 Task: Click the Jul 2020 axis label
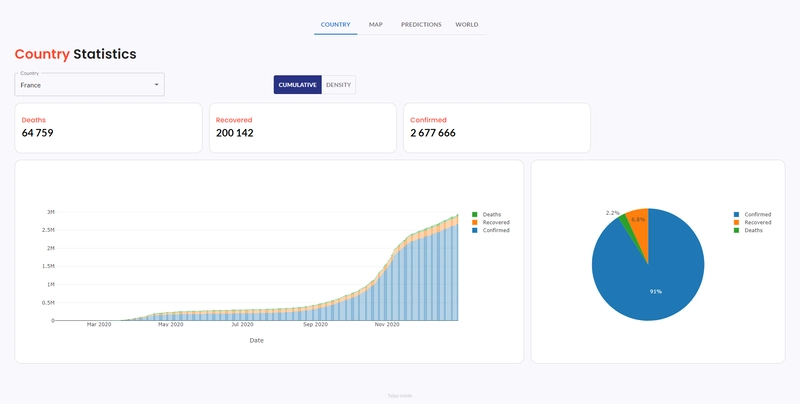click(x=242, y=324)
